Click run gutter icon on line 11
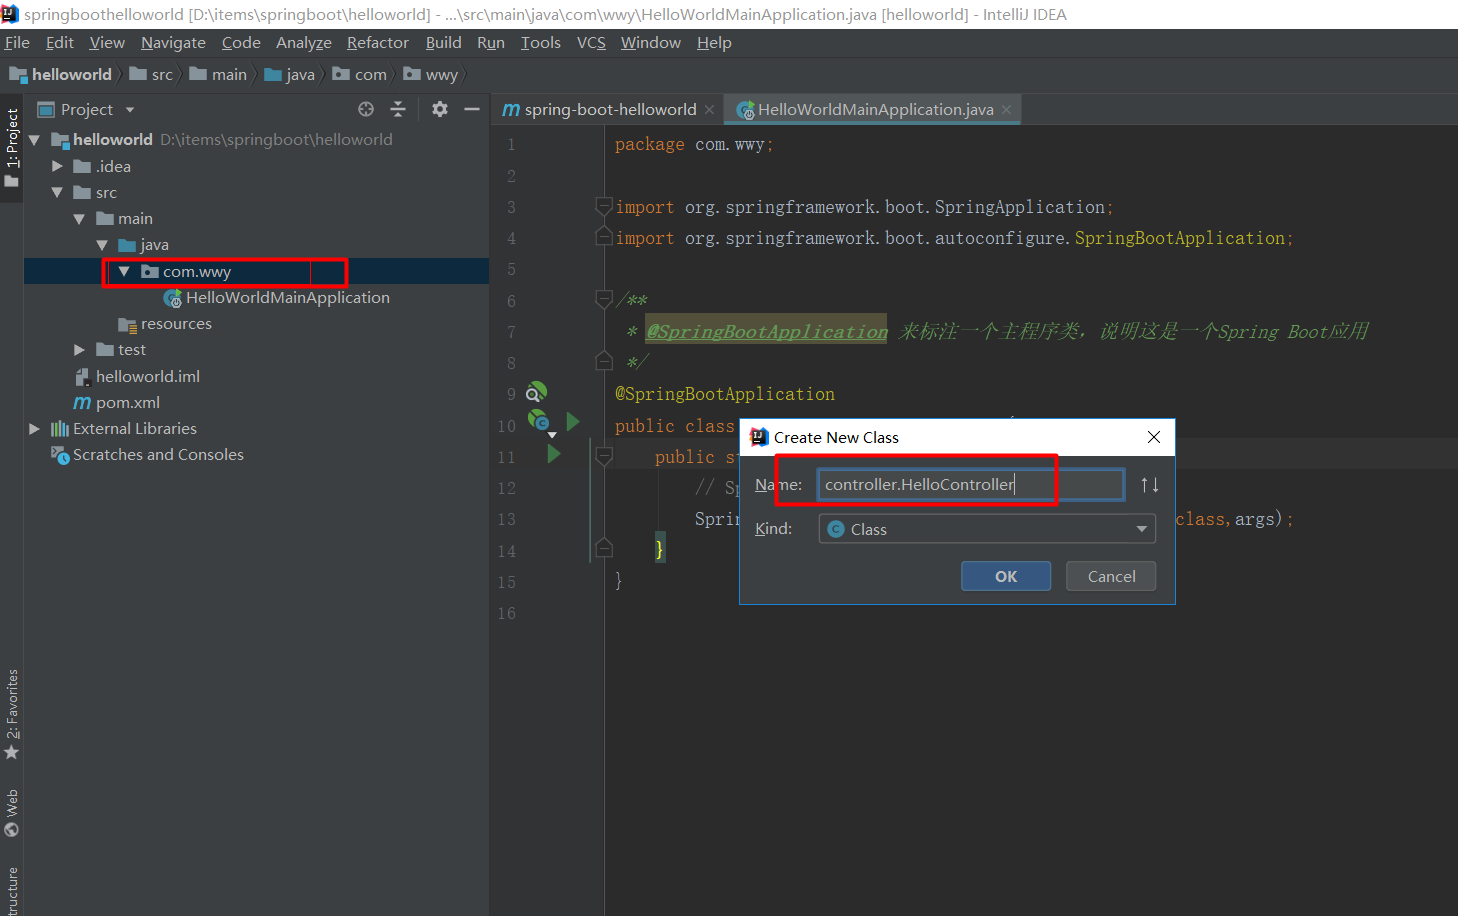The width and height of the screenshot is (1458, 916). coord(554,454)
